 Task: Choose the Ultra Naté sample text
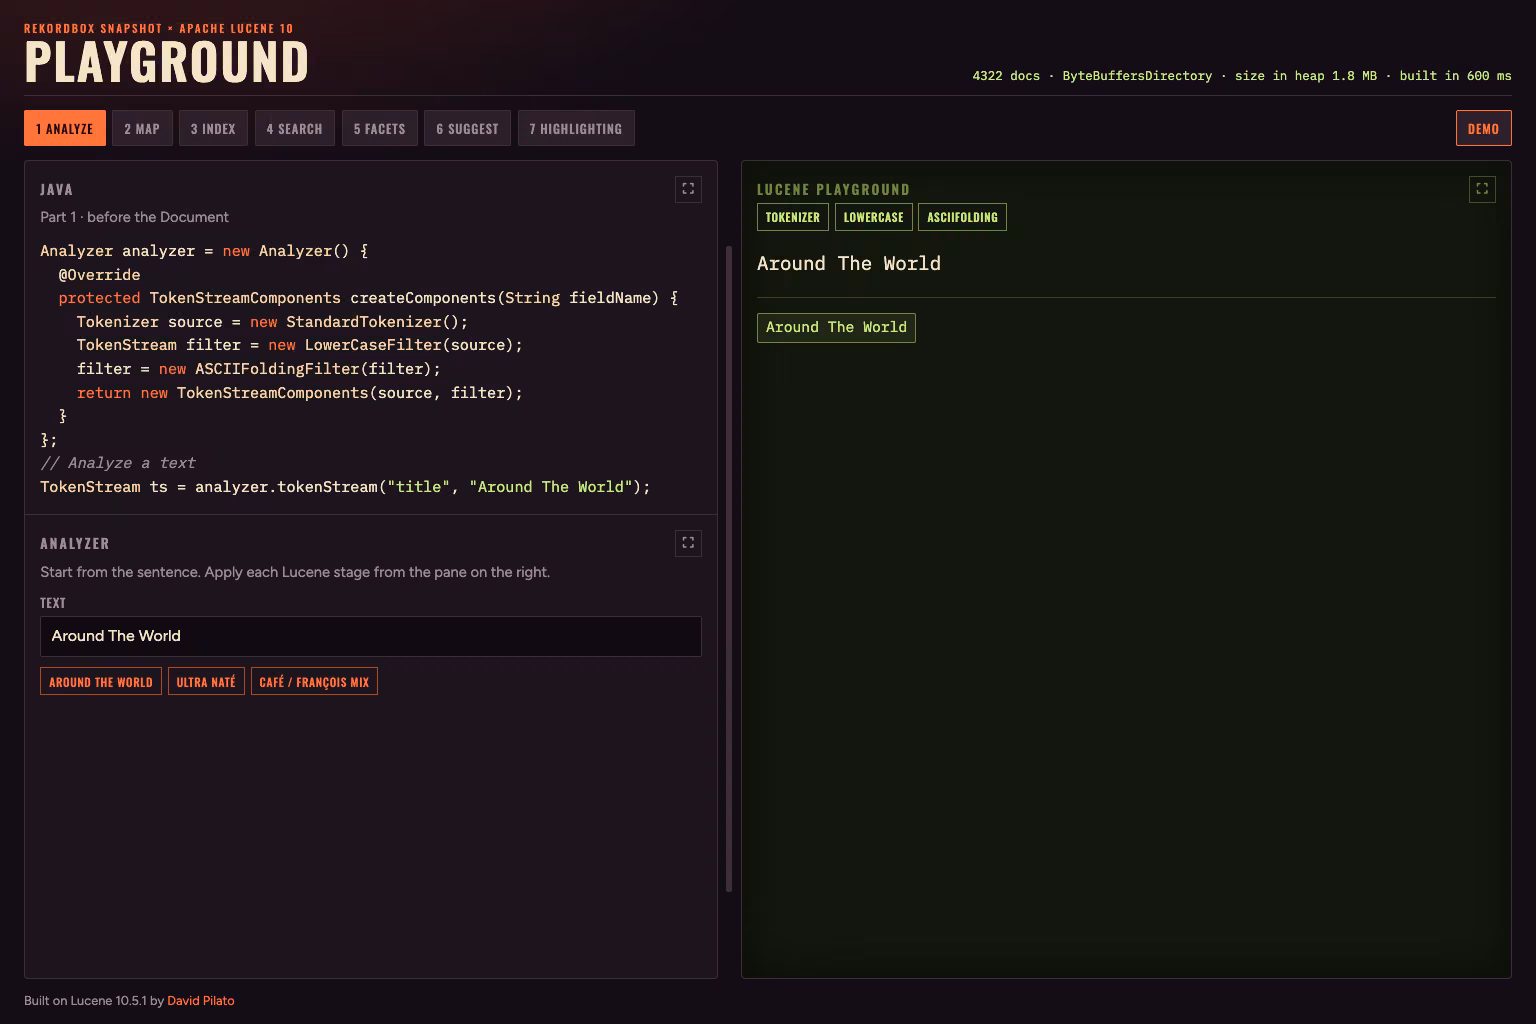pyautogui.click(x=206, y=682)
